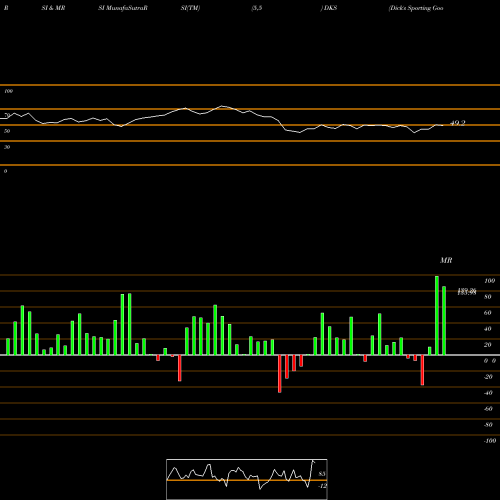Click the '60' label on the bar chart axis
500x500 pixels.
488,313
